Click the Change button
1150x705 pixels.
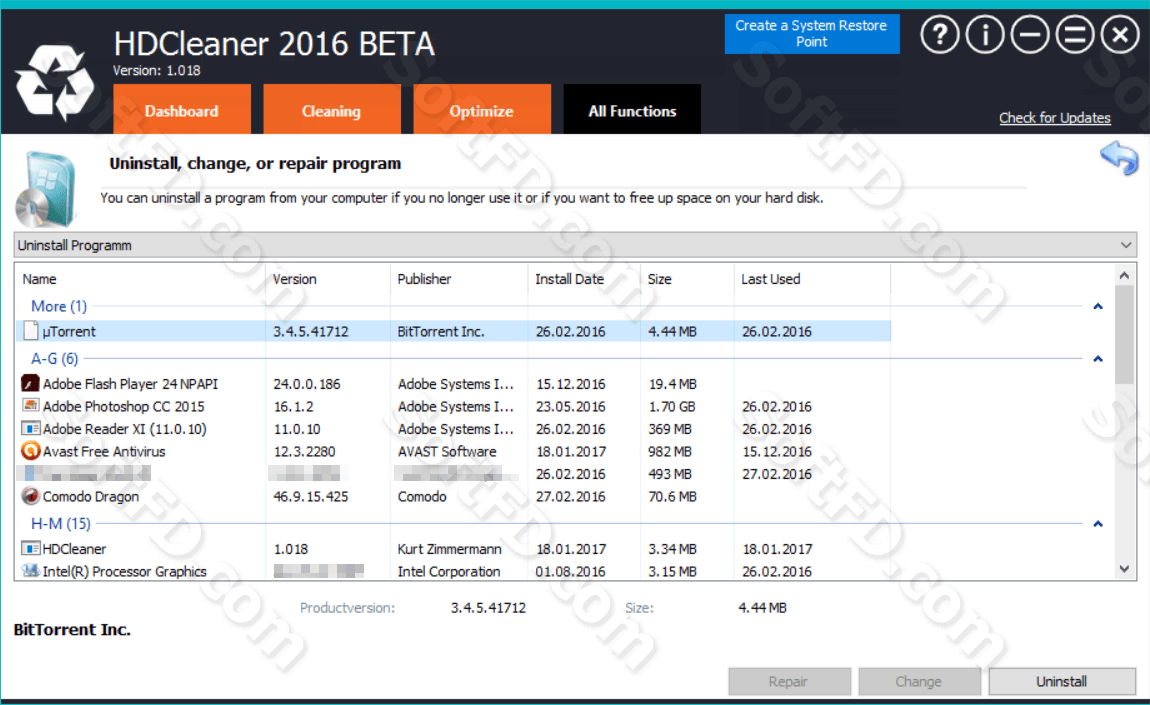[x=919, y=682]
